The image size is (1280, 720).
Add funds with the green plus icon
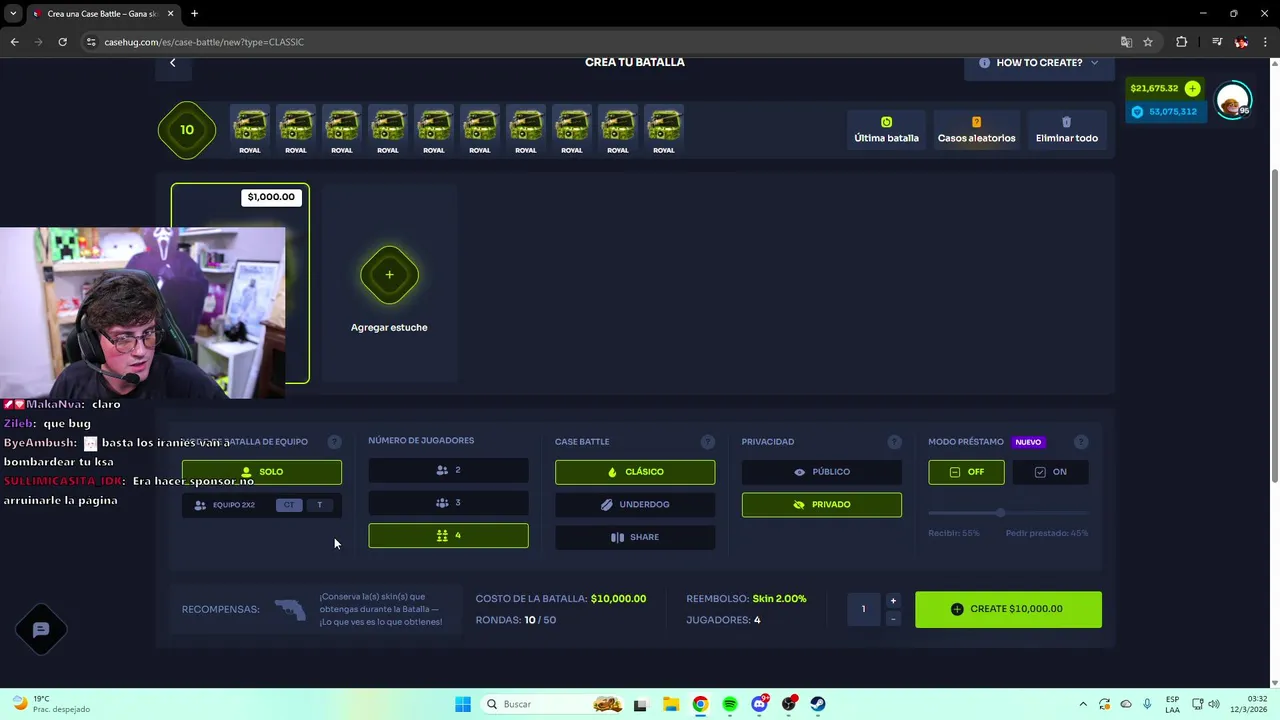click(x=1192, y=88)
